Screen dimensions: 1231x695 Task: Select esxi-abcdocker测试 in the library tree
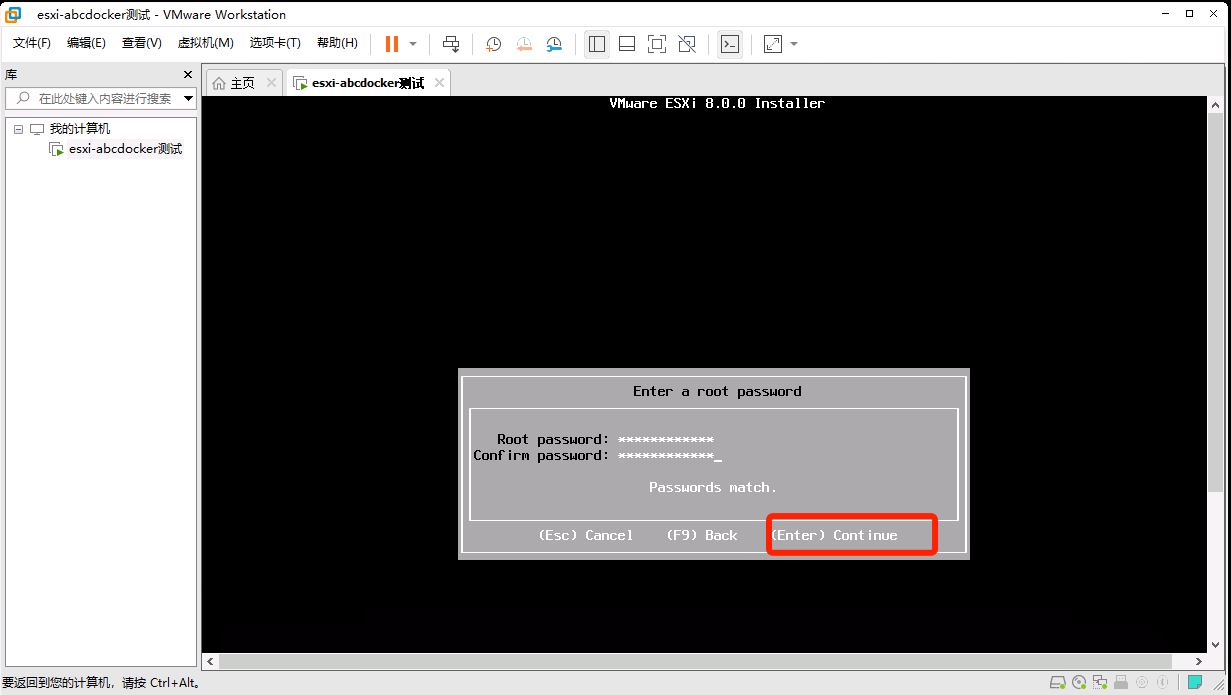click(x=125, y=149)
